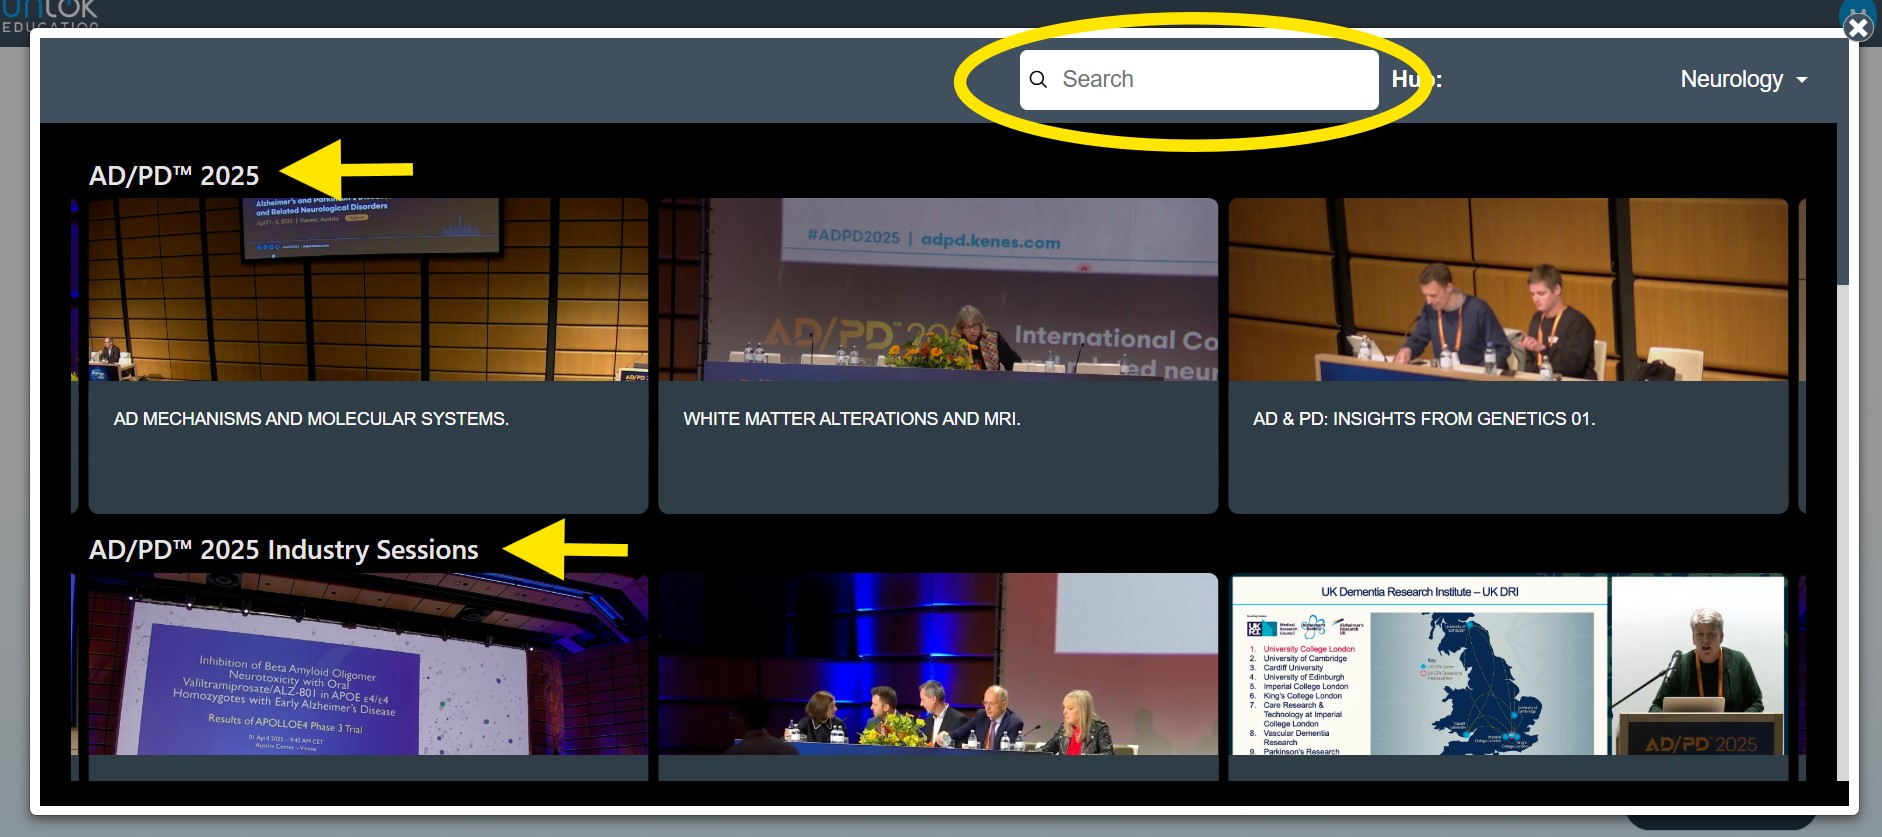
Task: Click the Unlok Education logo
Action: (50, 14)
